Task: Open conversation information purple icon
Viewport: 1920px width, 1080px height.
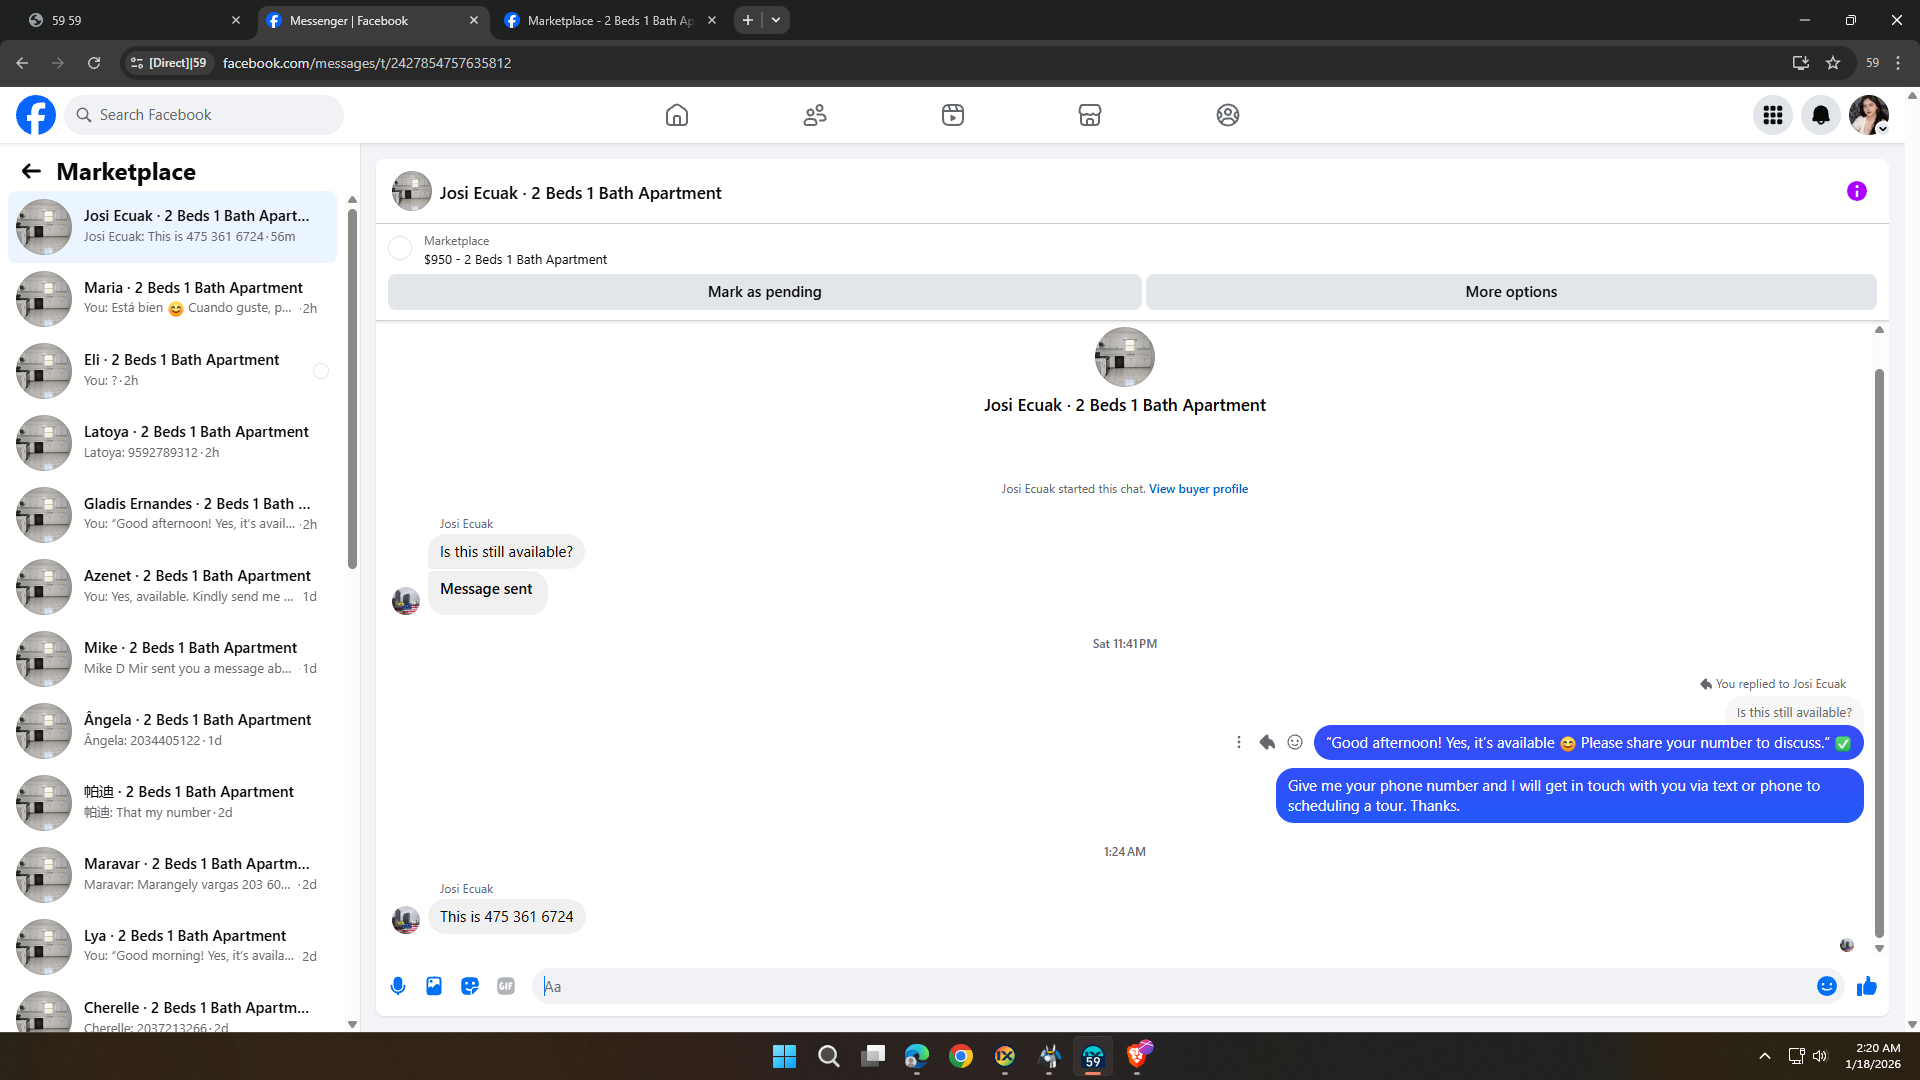Action: [x=1856, y=191]
